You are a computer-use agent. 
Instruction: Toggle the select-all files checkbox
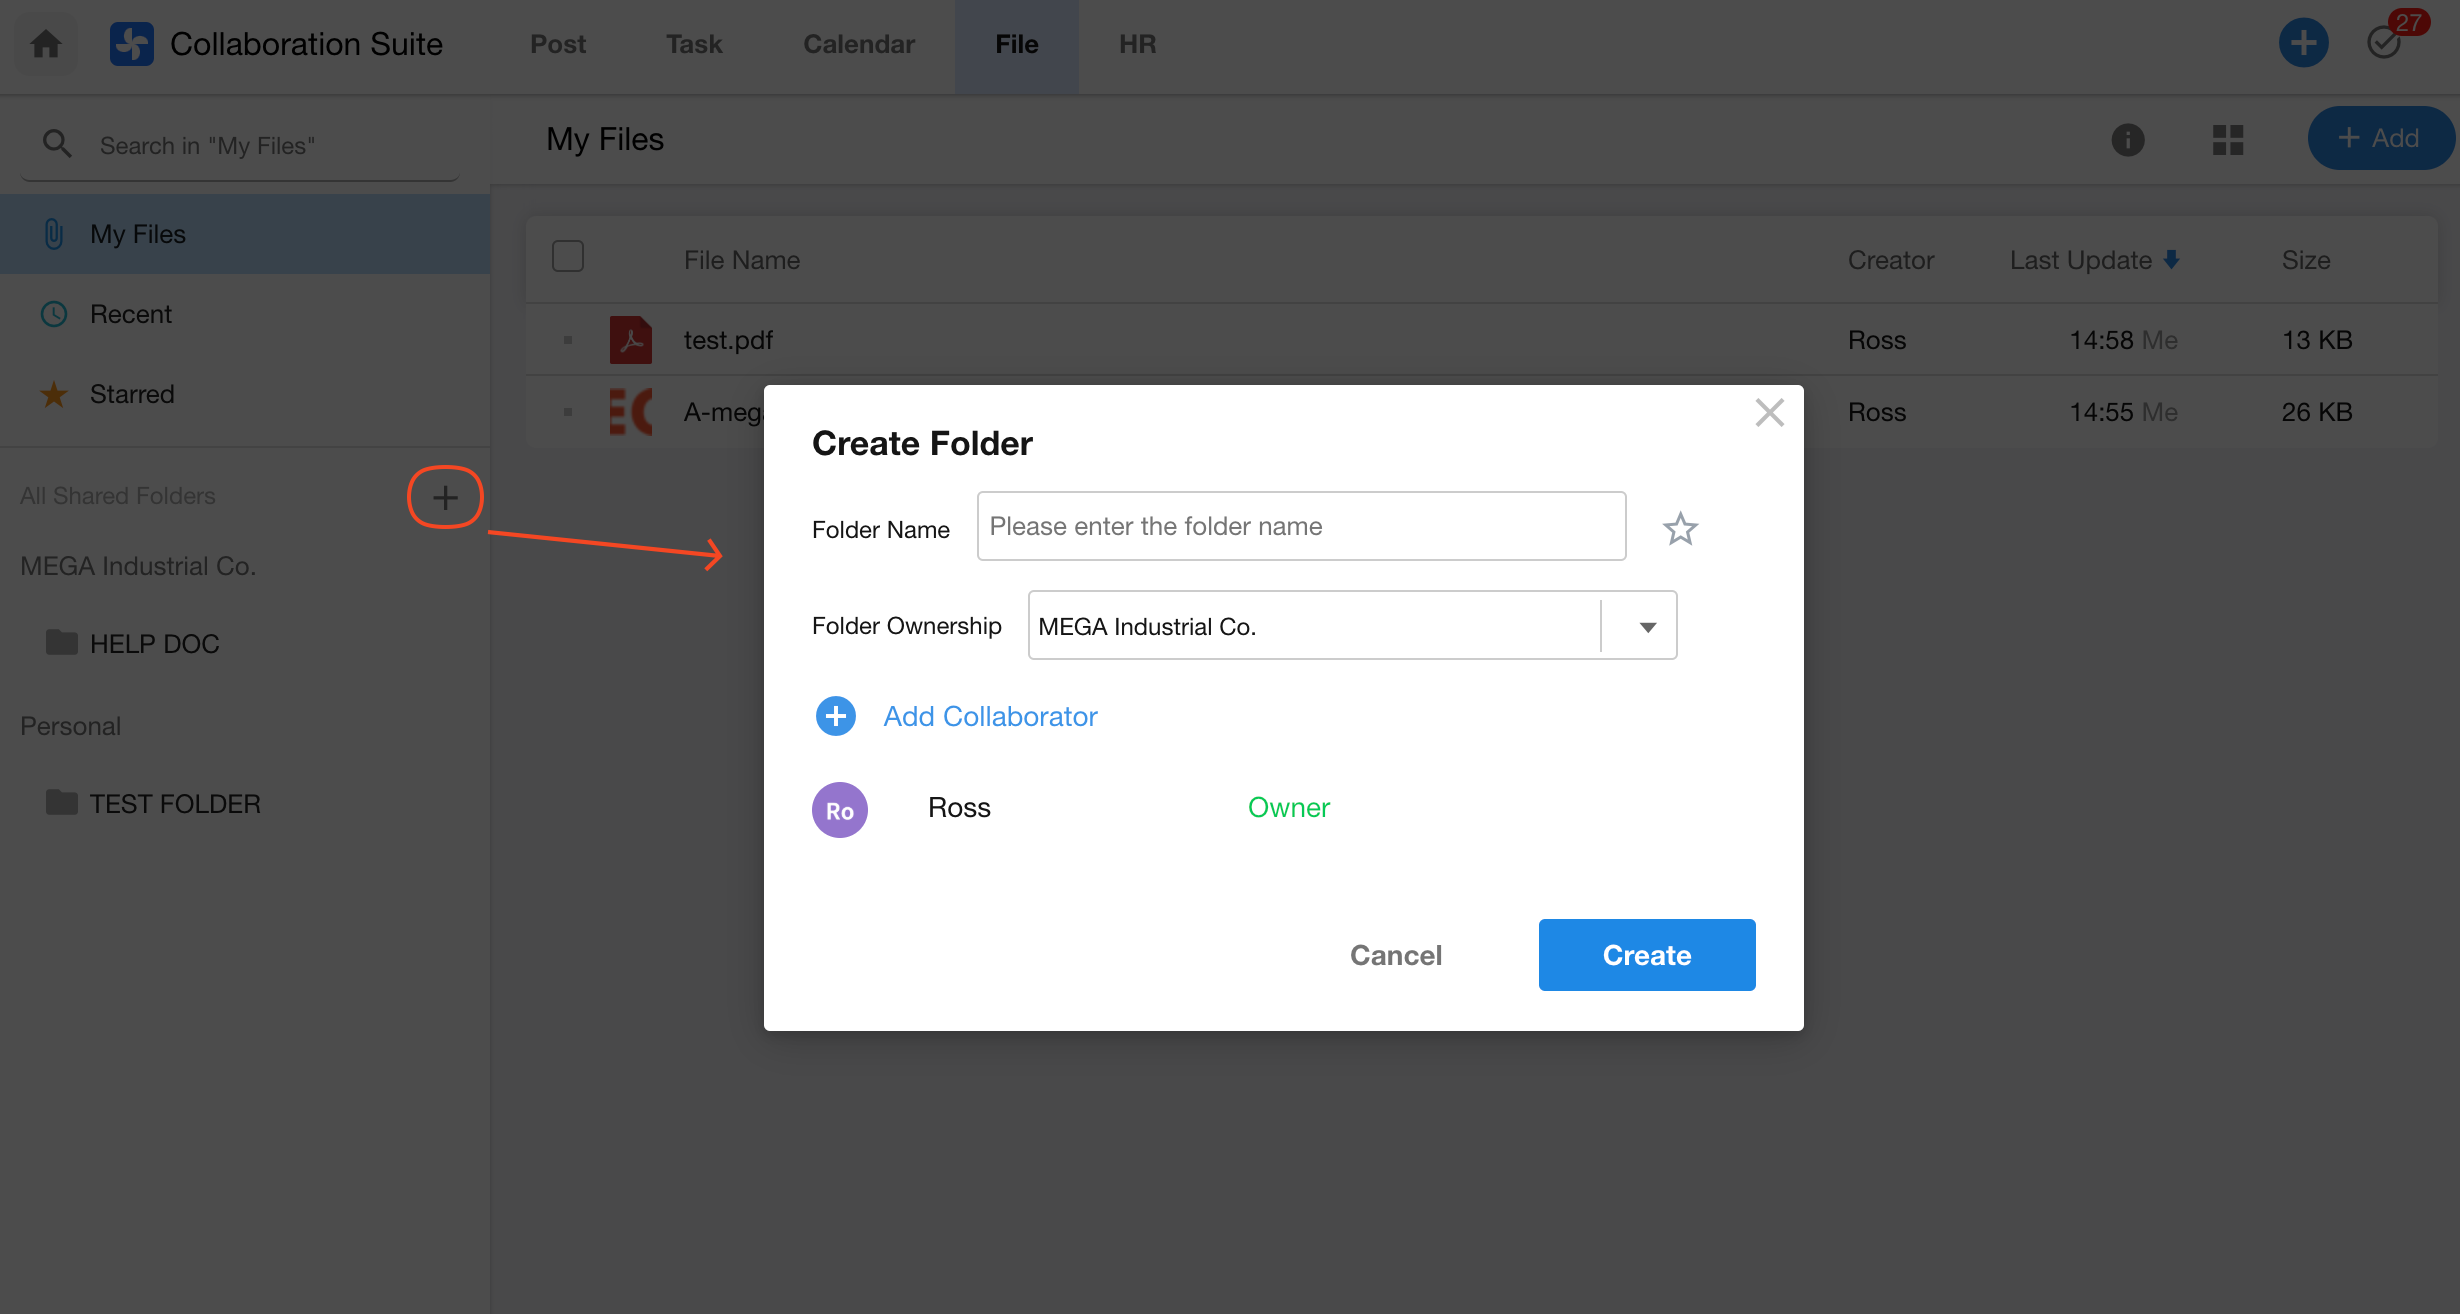pos(567,257)
